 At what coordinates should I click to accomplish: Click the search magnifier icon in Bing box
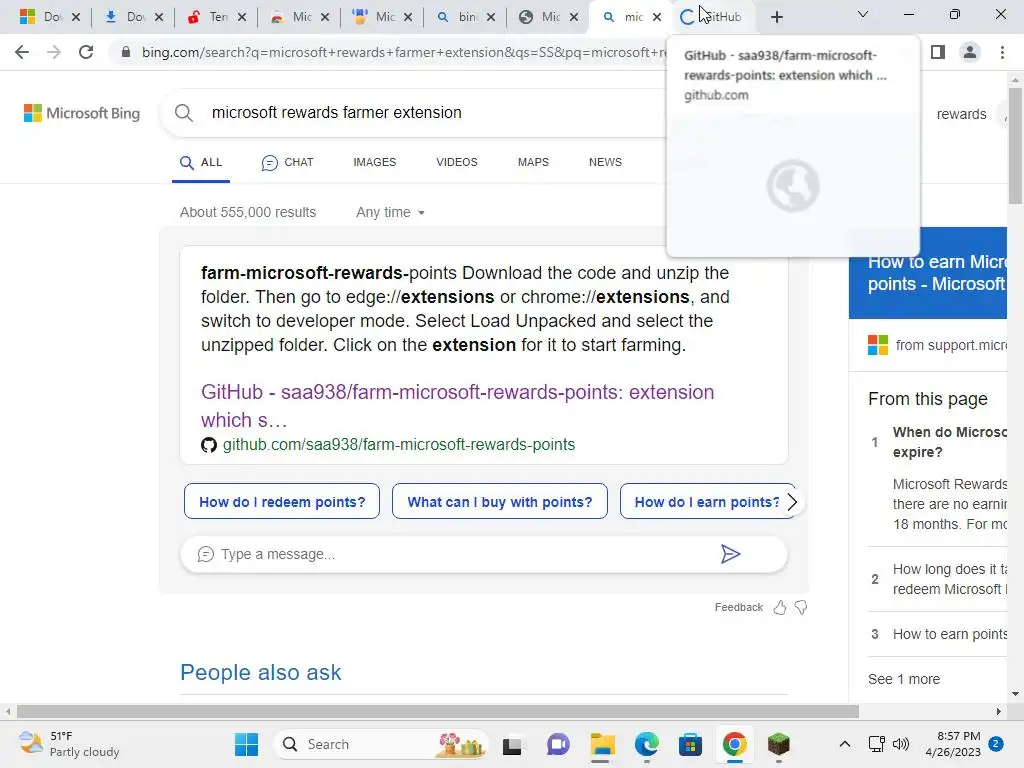(184, 113)
